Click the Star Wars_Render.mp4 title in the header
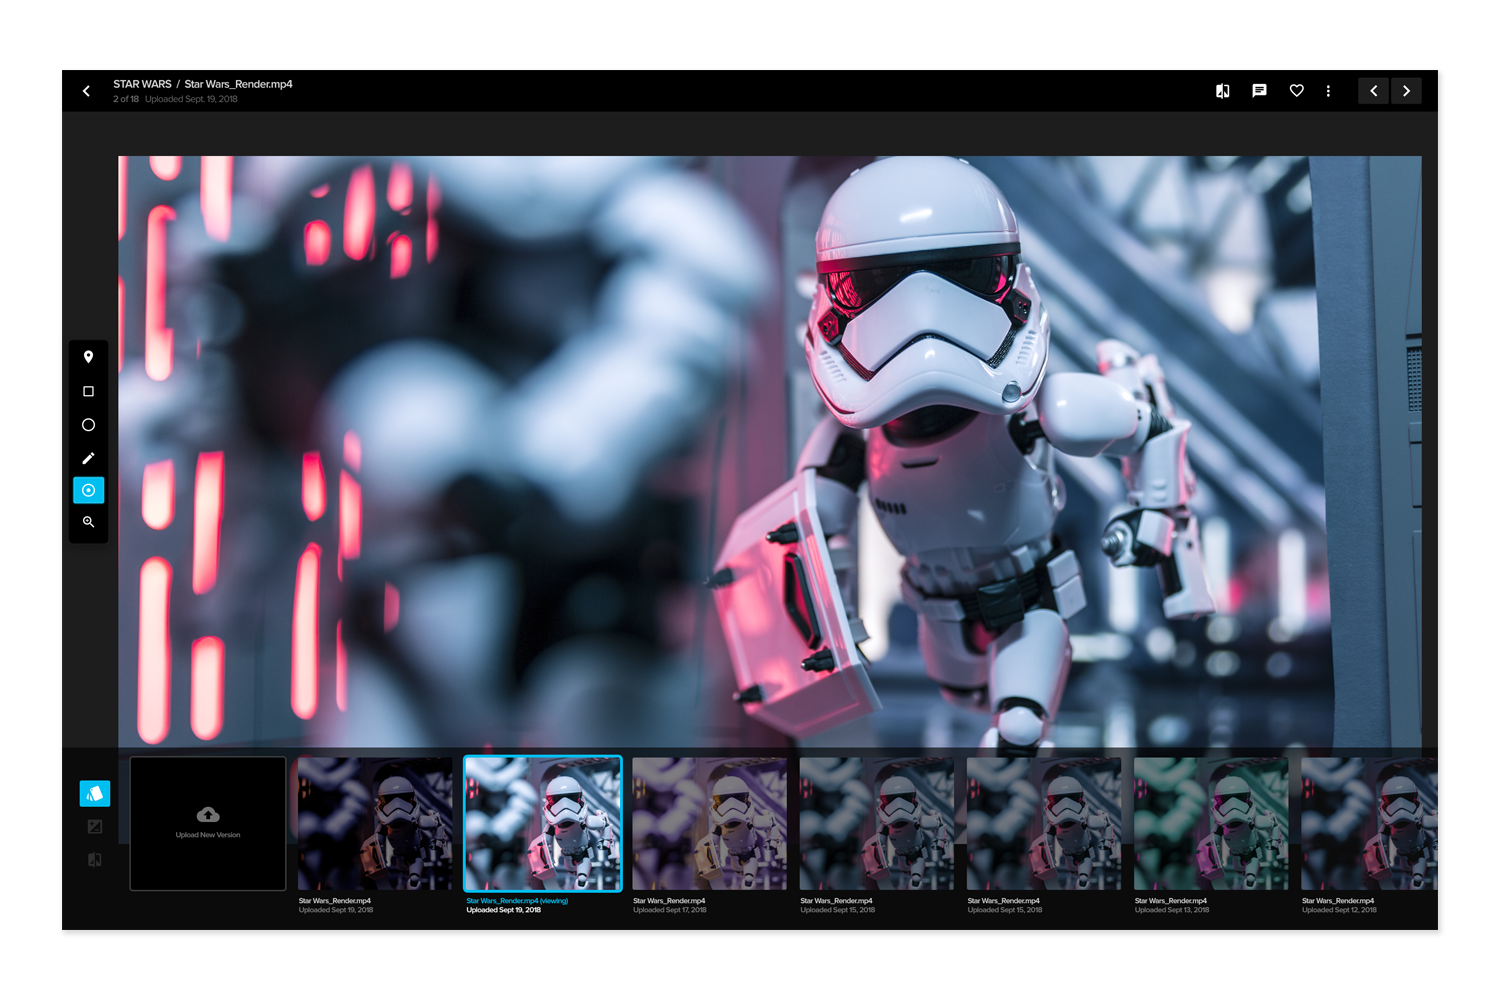 (238, 84)
